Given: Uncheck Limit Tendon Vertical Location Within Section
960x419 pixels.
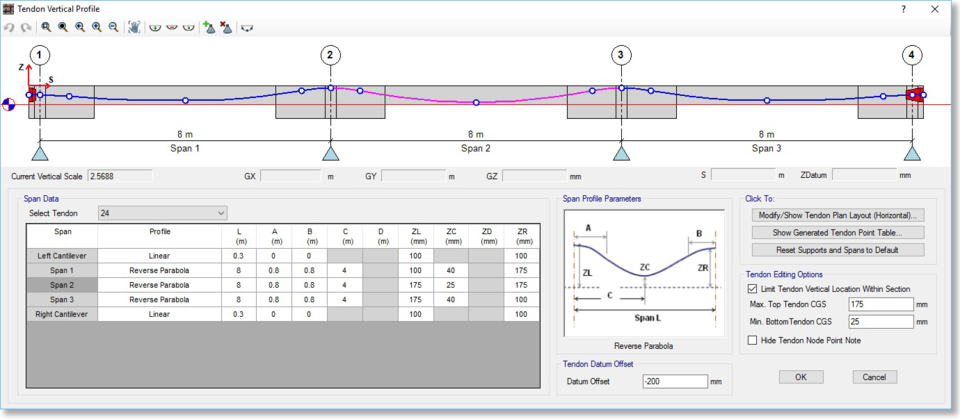Looking at the screenshot, I should point(753,289).
